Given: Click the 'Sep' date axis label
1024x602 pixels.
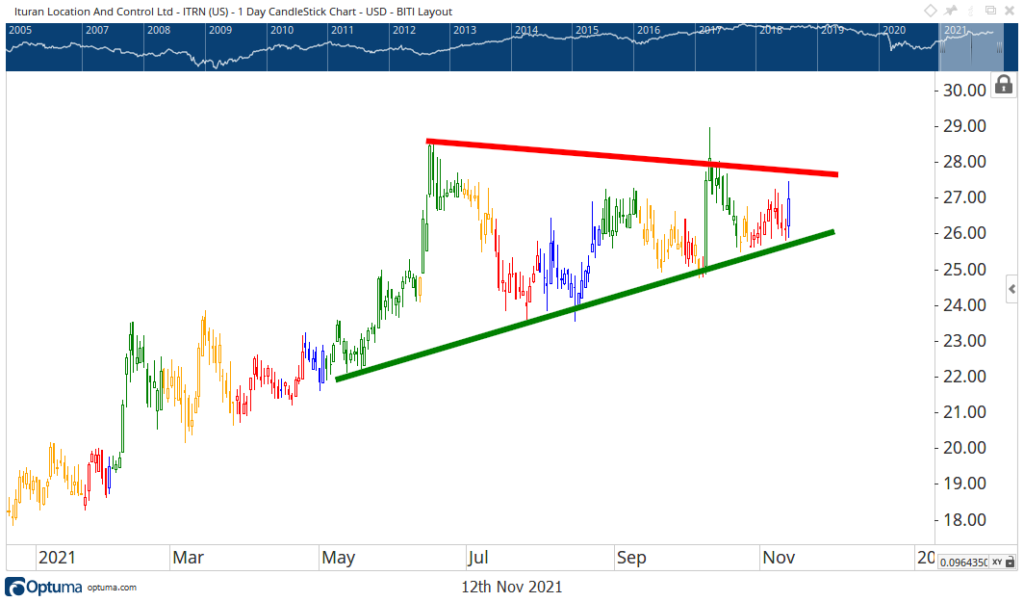Looking at the screenshot, I should pos(632,558).
